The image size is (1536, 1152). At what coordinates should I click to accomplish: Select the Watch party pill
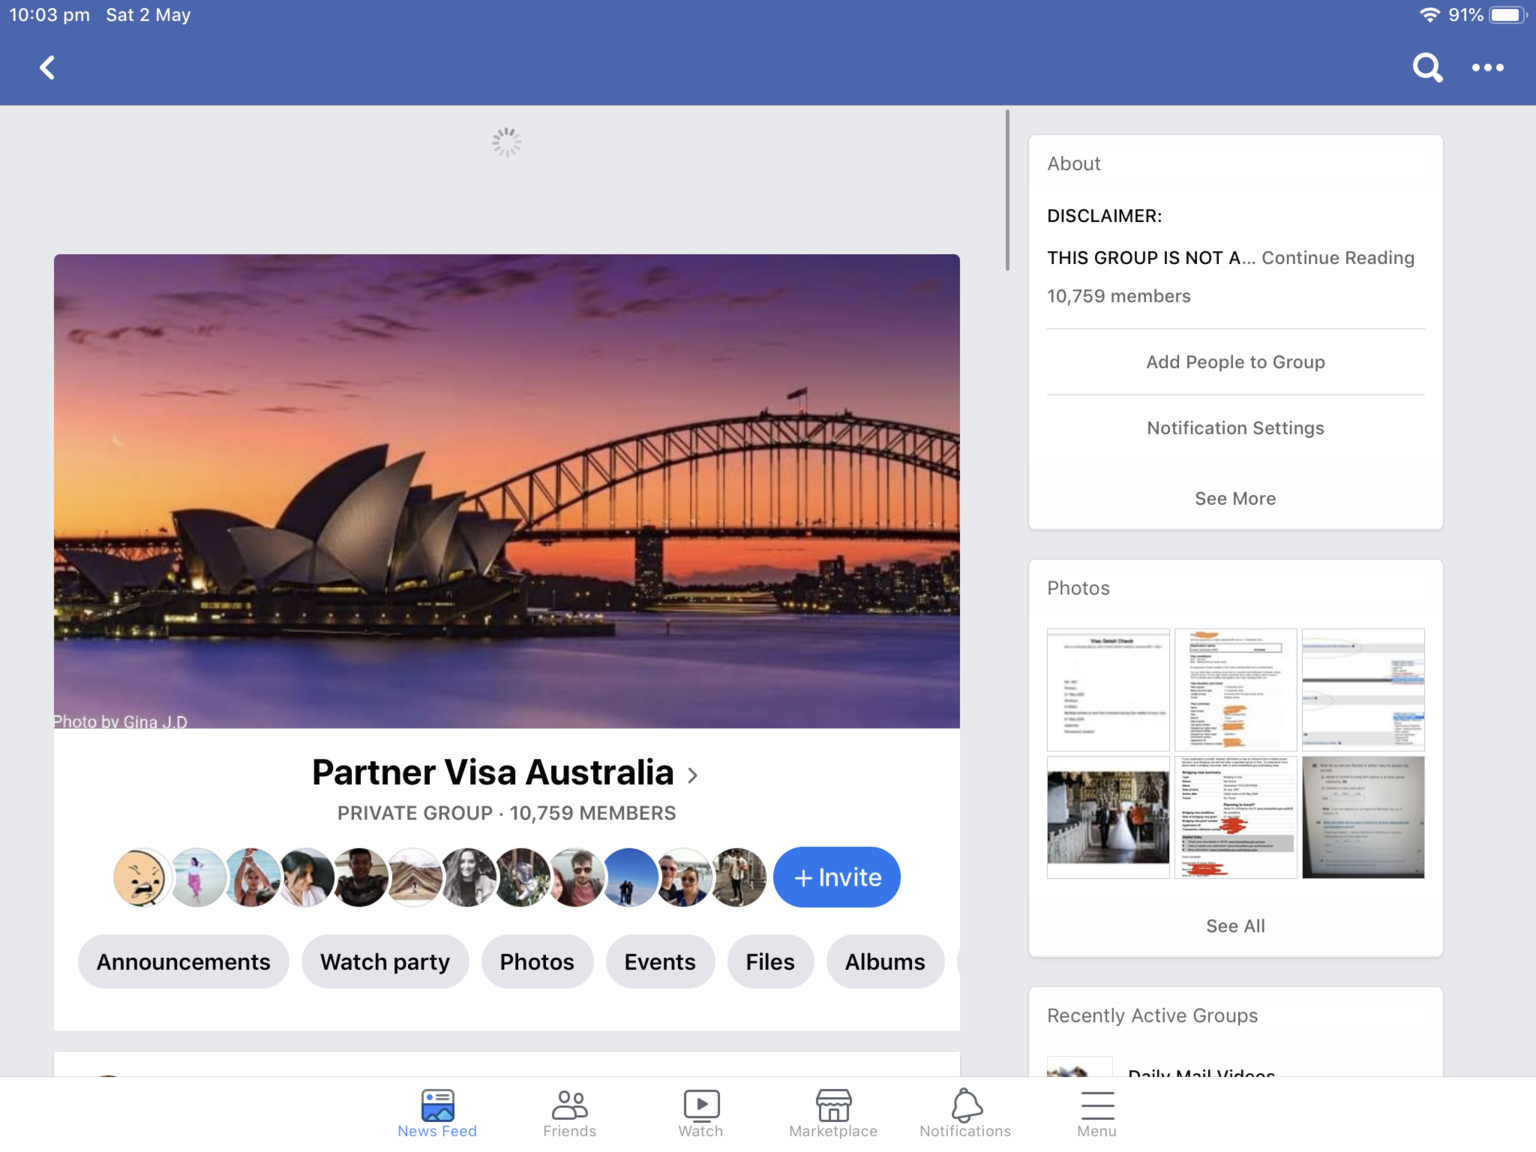pos(385,962)
